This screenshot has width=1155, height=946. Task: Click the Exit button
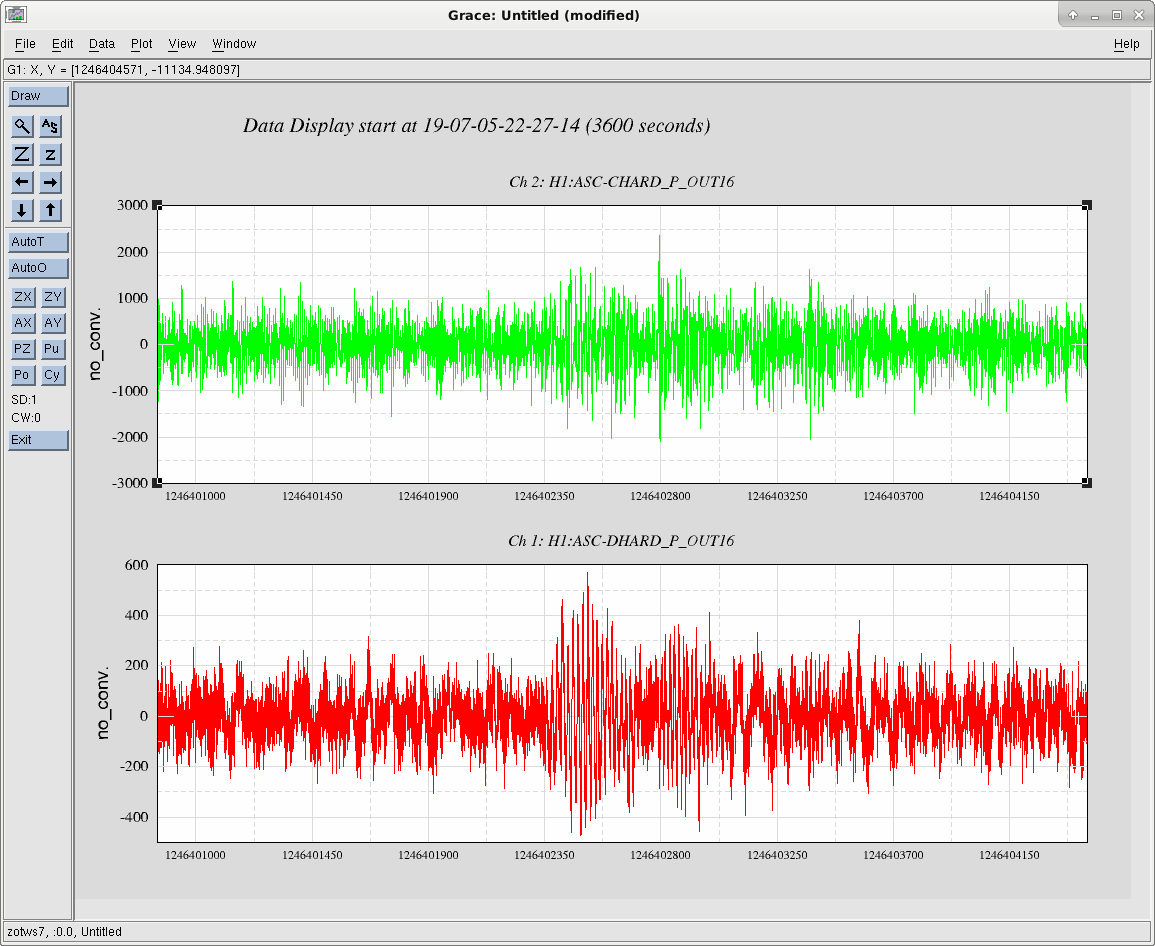pyautogui.click(x=38, y=440)
